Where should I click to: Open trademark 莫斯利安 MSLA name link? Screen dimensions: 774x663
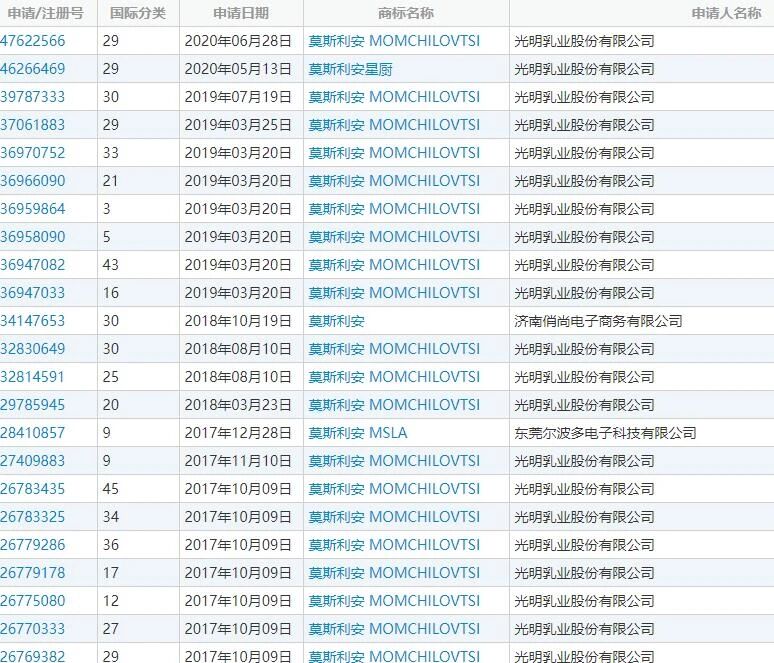(358, 433)
